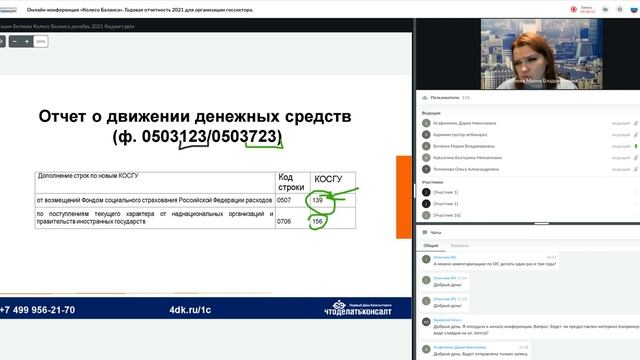
Task: Click muted mic icon for Кувшинова Екатерина
Action: (x=636, y=158)
